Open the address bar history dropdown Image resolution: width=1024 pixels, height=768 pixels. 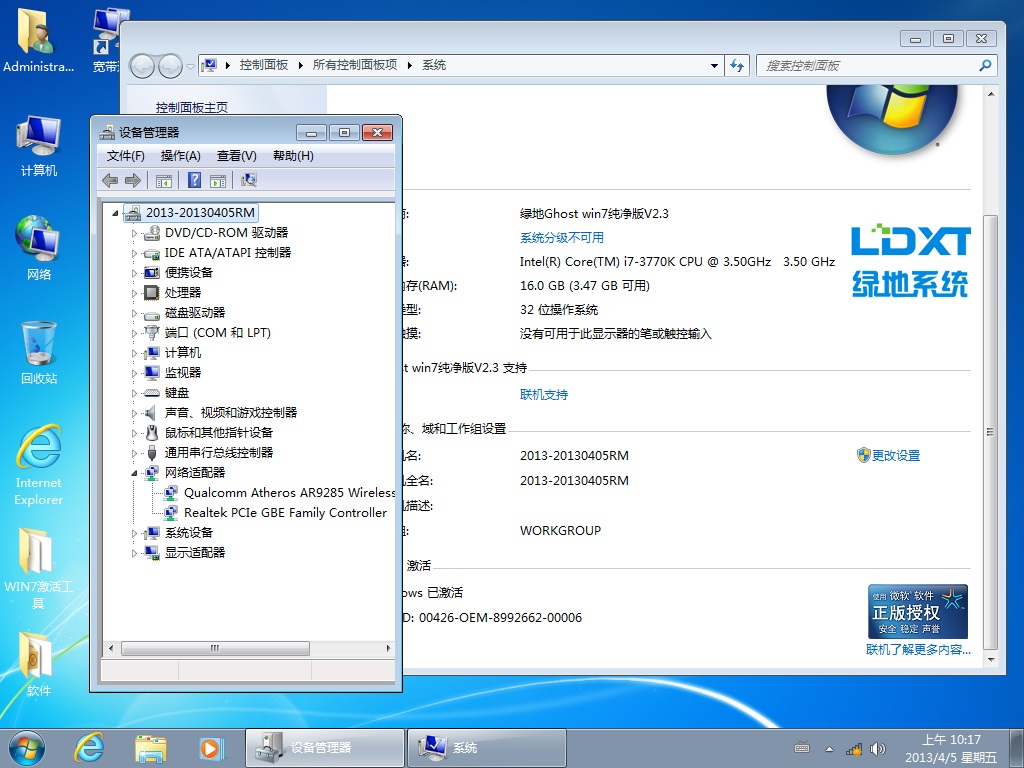pos(714,65)
